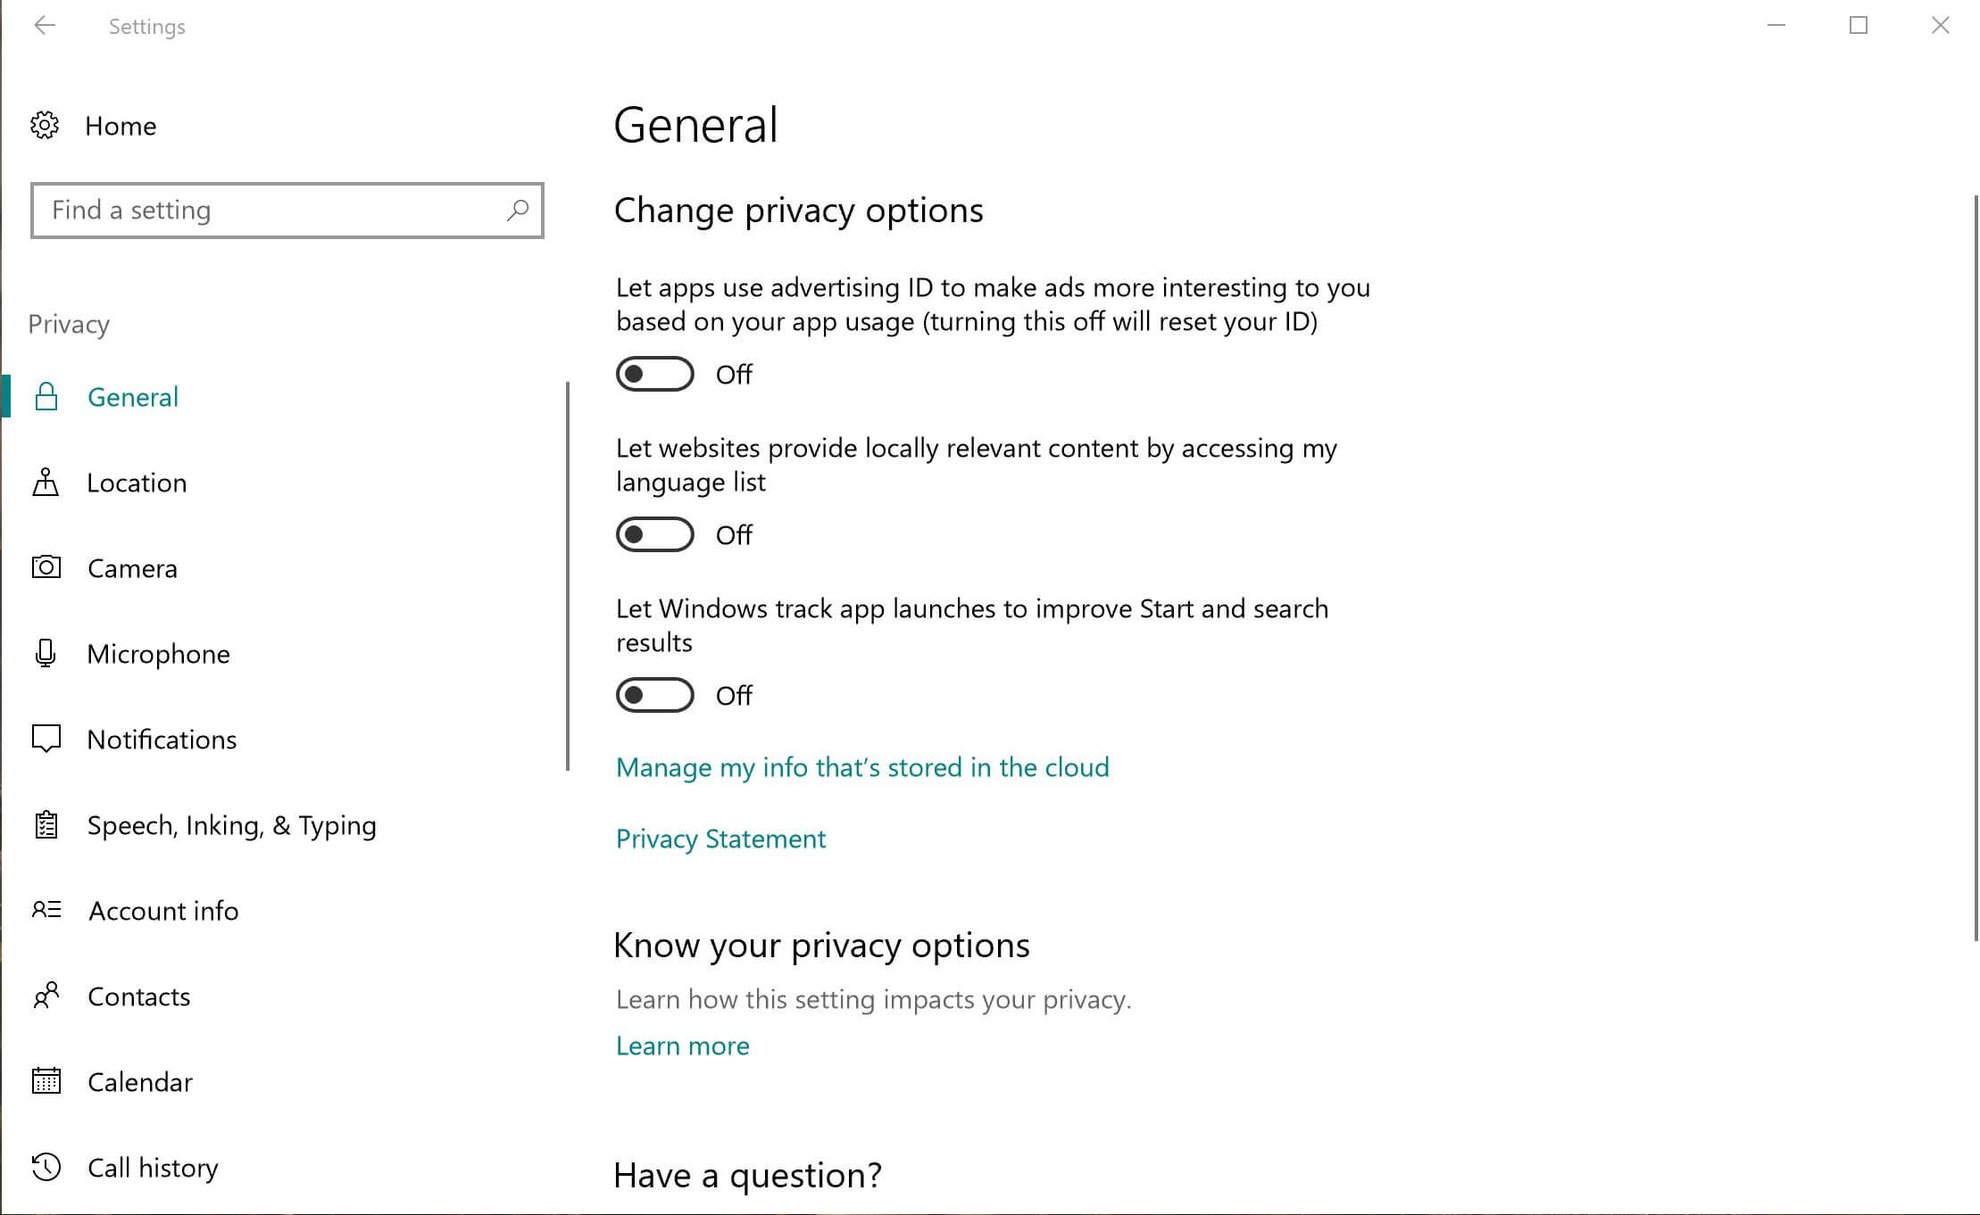Select the Calendar icon in the sidebar
This screenshot has height=1215, width=1980.
[x=45, y=1081]
